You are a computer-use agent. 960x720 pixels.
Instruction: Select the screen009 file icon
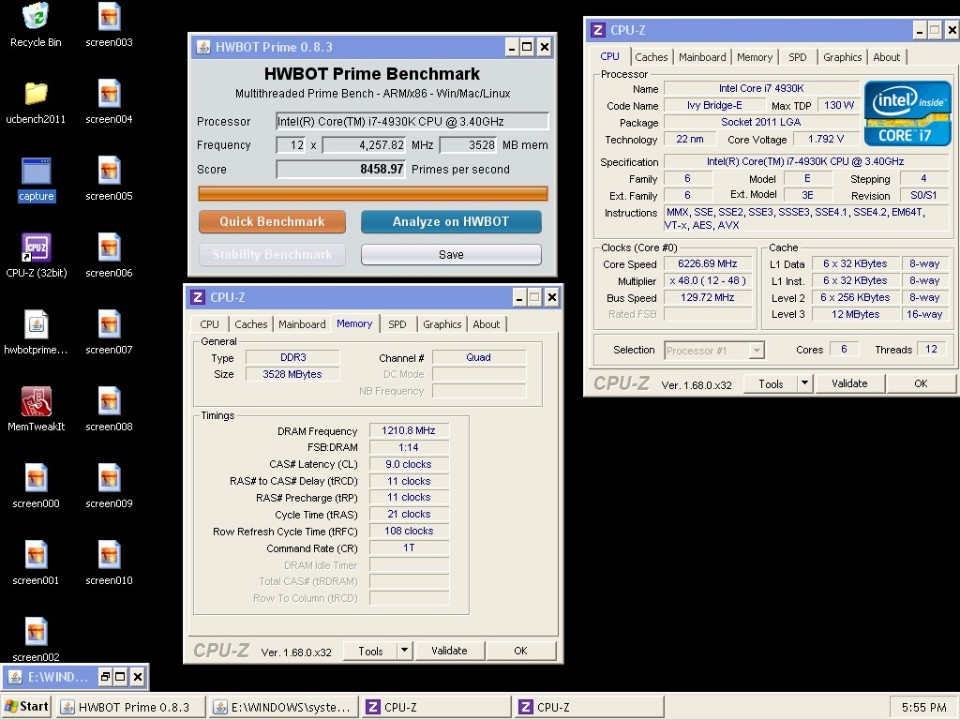coord(109,478)
